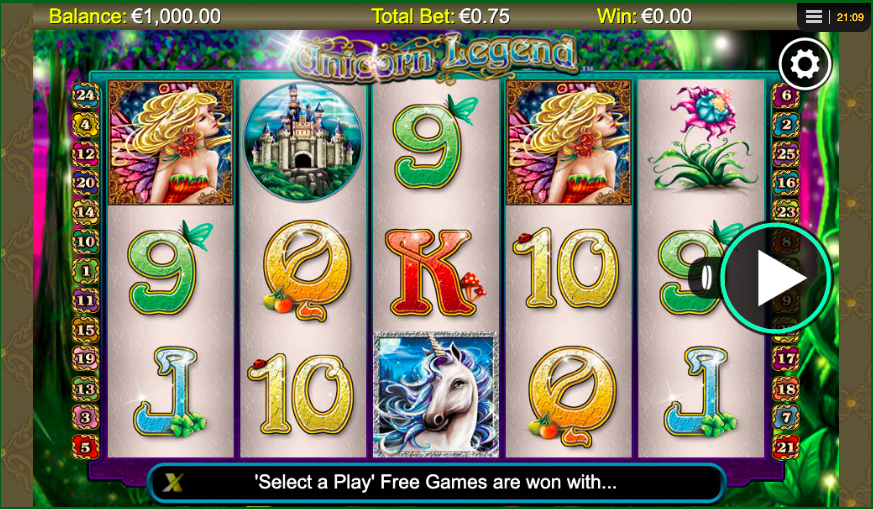Select payline number 5 badge
Viewport: 873px width, 509px height.
[86, 447]
